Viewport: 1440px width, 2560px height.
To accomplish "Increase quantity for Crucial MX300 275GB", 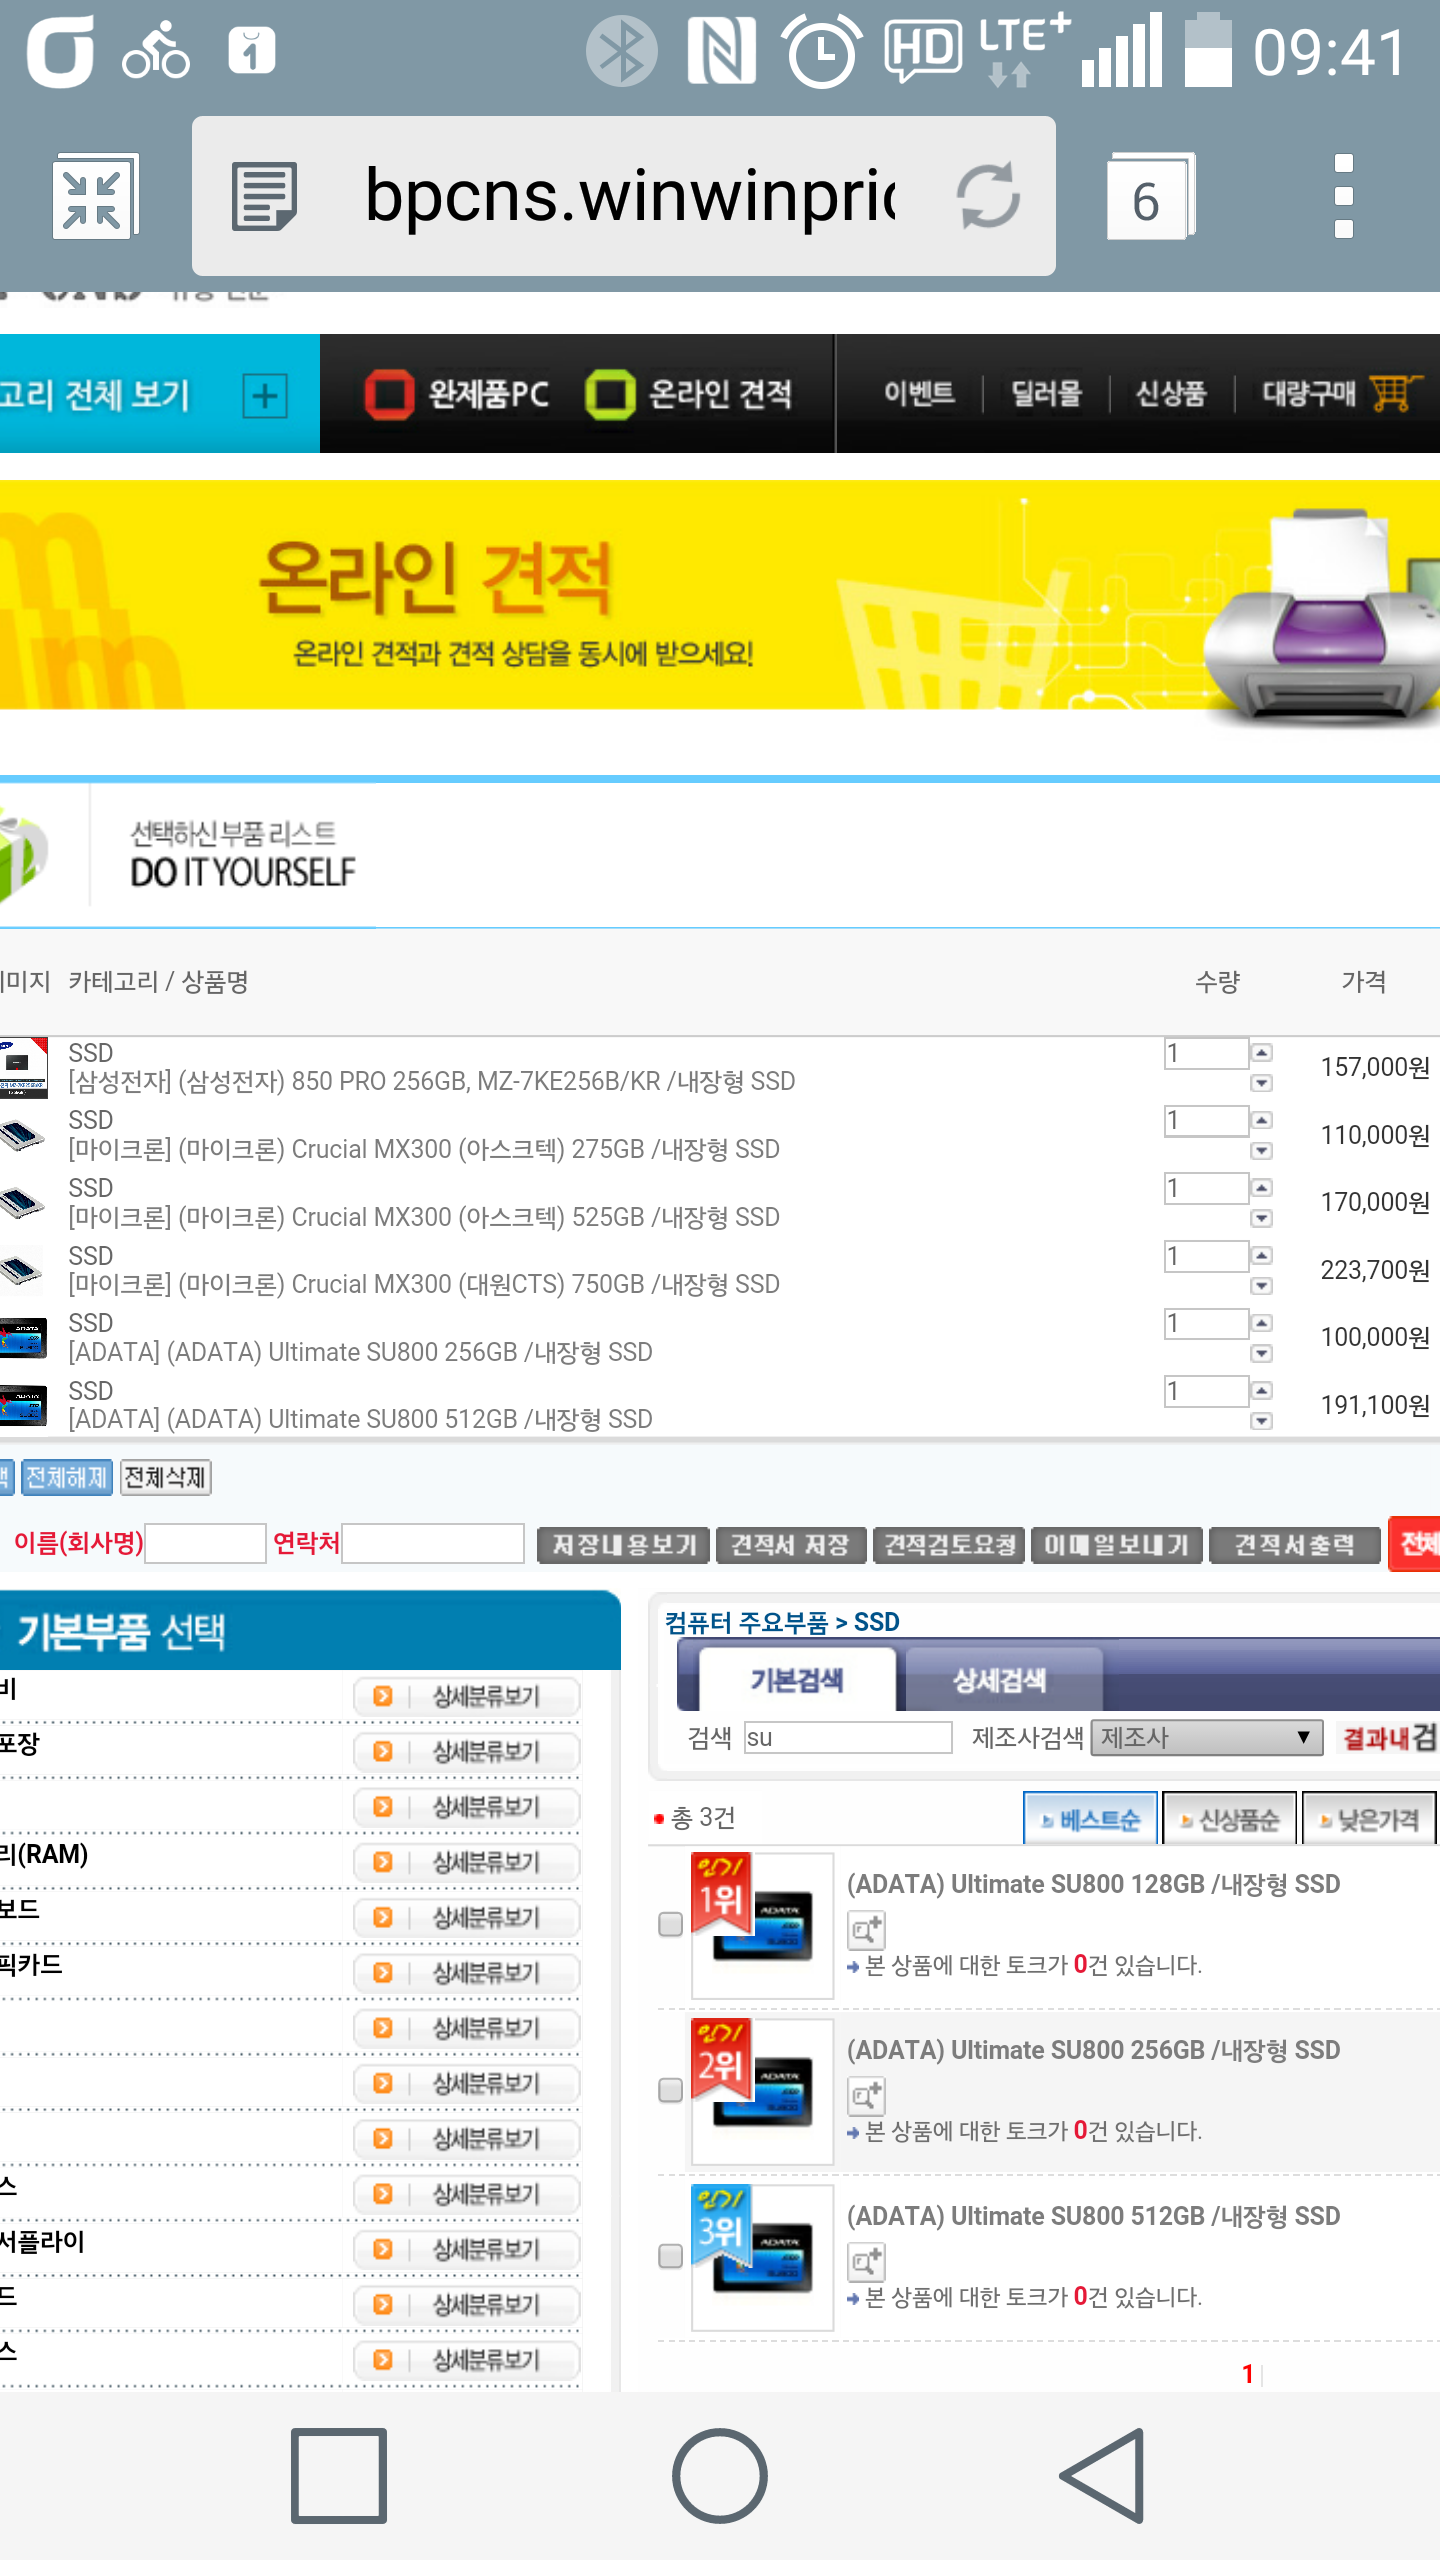I will 1262,1120.
